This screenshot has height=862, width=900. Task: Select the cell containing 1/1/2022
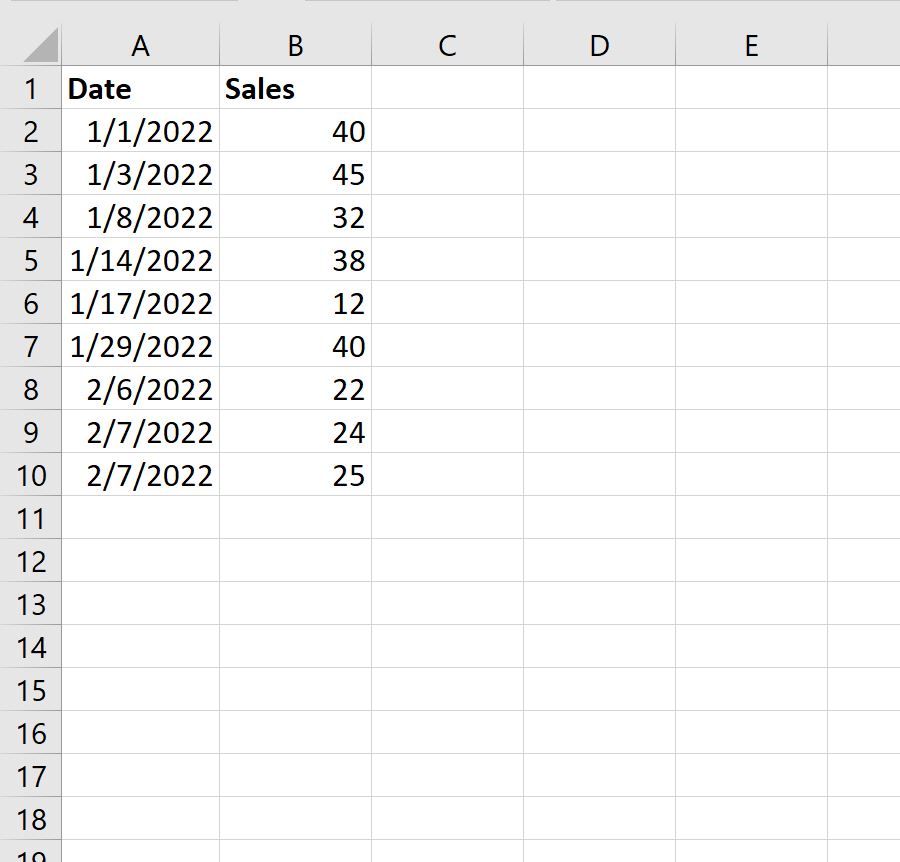[141, 131]
